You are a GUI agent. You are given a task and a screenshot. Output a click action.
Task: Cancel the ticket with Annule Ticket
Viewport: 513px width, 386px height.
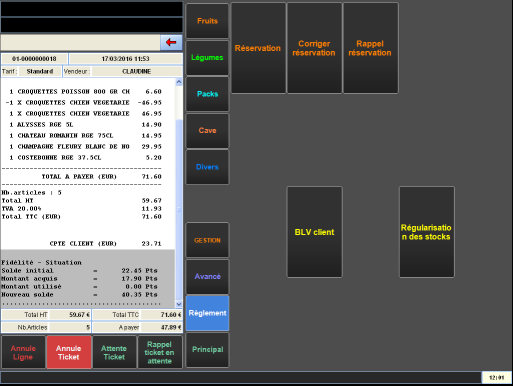point(69,352)
